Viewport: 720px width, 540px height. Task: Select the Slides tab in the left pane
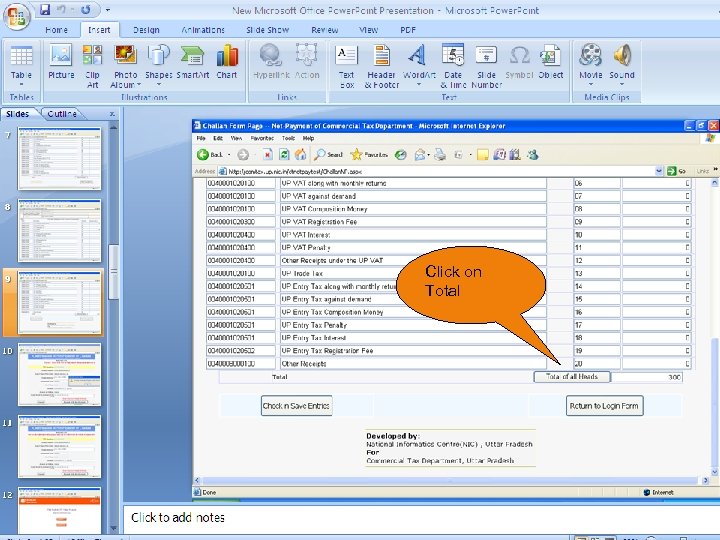18,114
